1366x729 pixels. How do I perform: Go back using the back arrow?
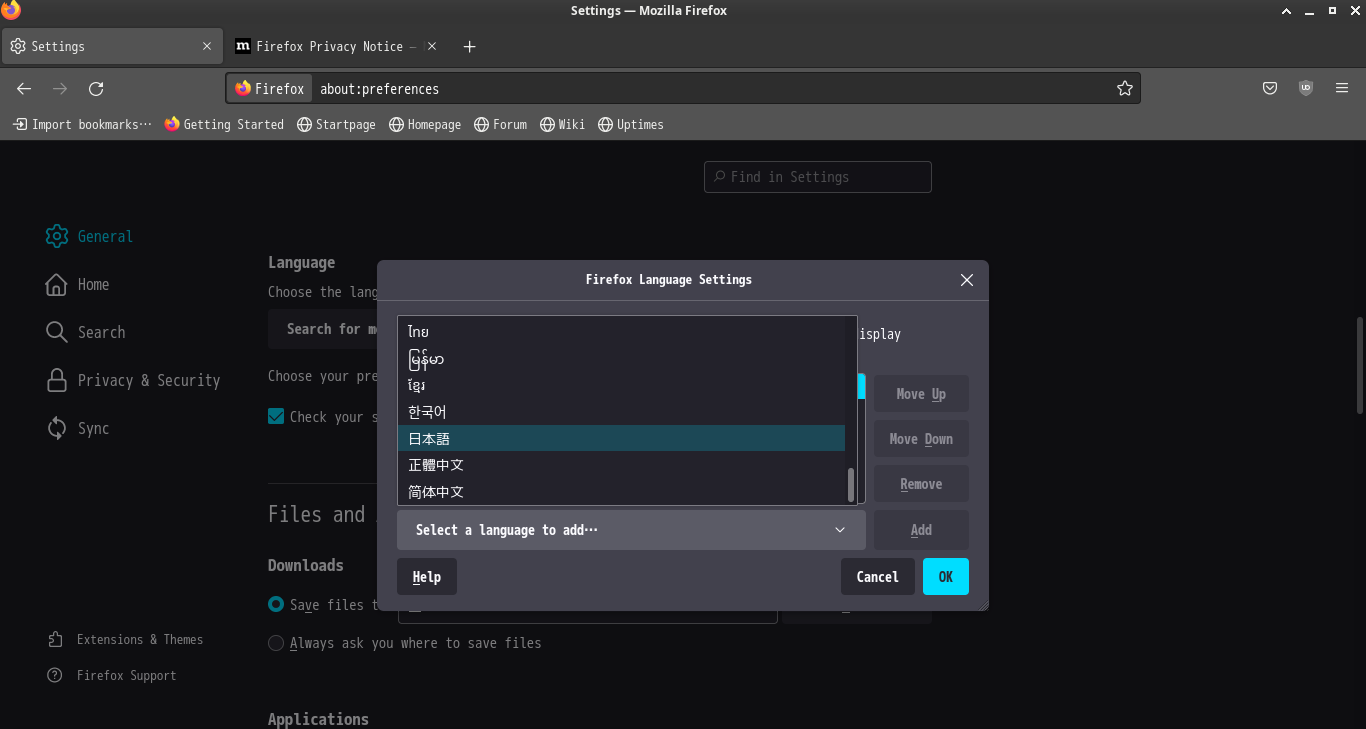click(x=24, y=89)
